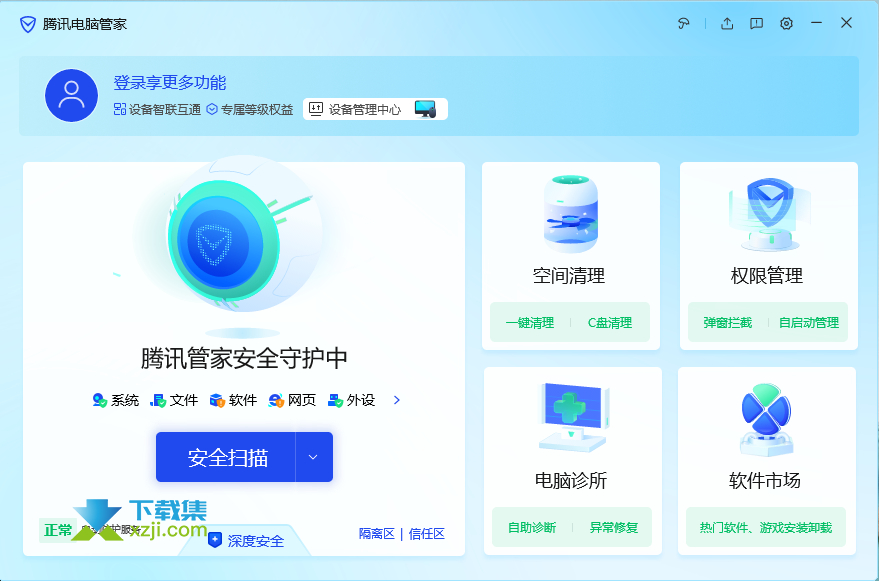Open the 权限管理 shield icon

coord(767,214)
